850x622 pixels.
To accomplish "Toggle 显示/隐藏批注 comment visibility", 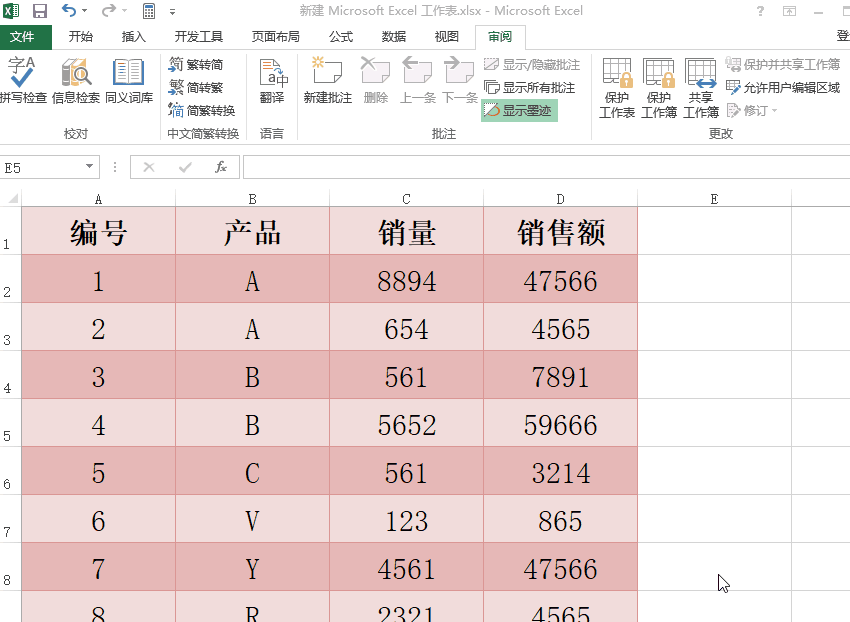I will point(528,66).
